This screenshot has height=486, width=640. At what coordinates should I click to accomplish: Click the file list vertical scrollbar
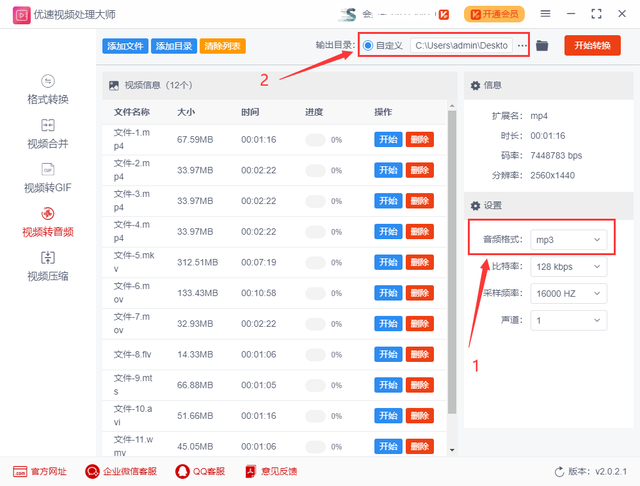(x=452, y=262)
